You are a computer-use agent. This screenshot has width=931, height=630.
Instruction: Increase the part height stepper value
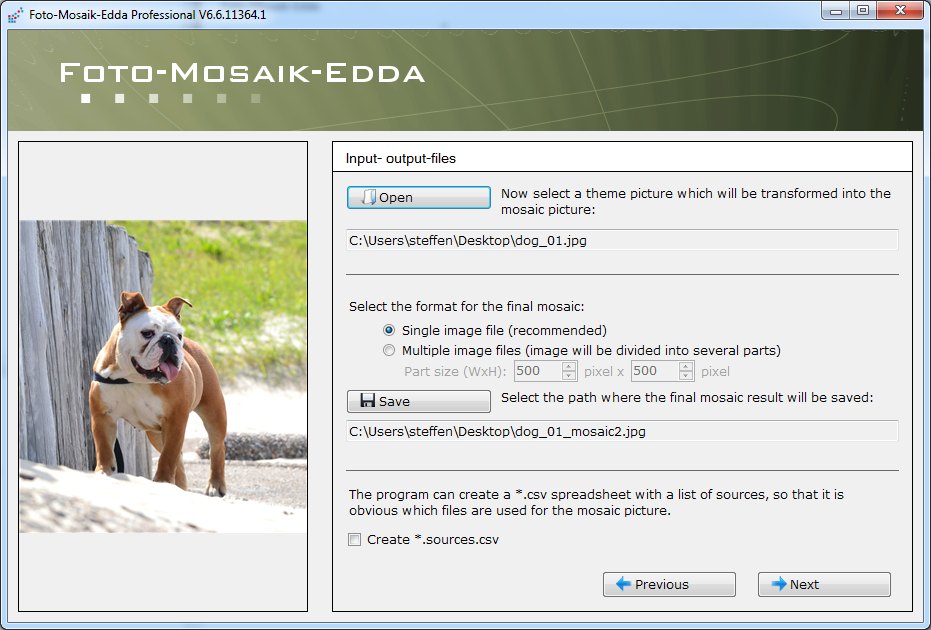coord(686,366)
